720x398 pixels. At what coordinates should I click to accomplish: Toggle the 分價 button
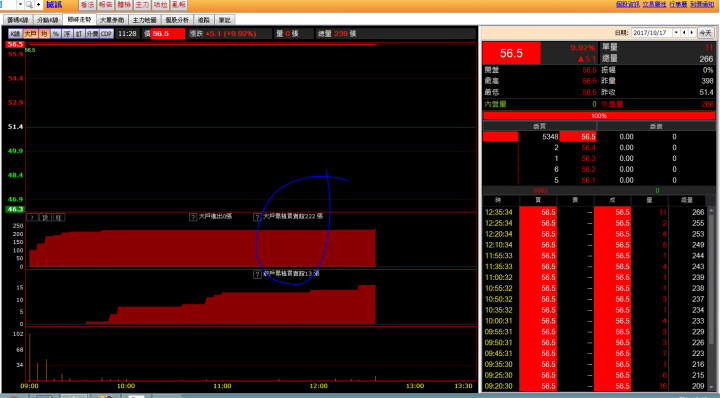coord(92,34)
